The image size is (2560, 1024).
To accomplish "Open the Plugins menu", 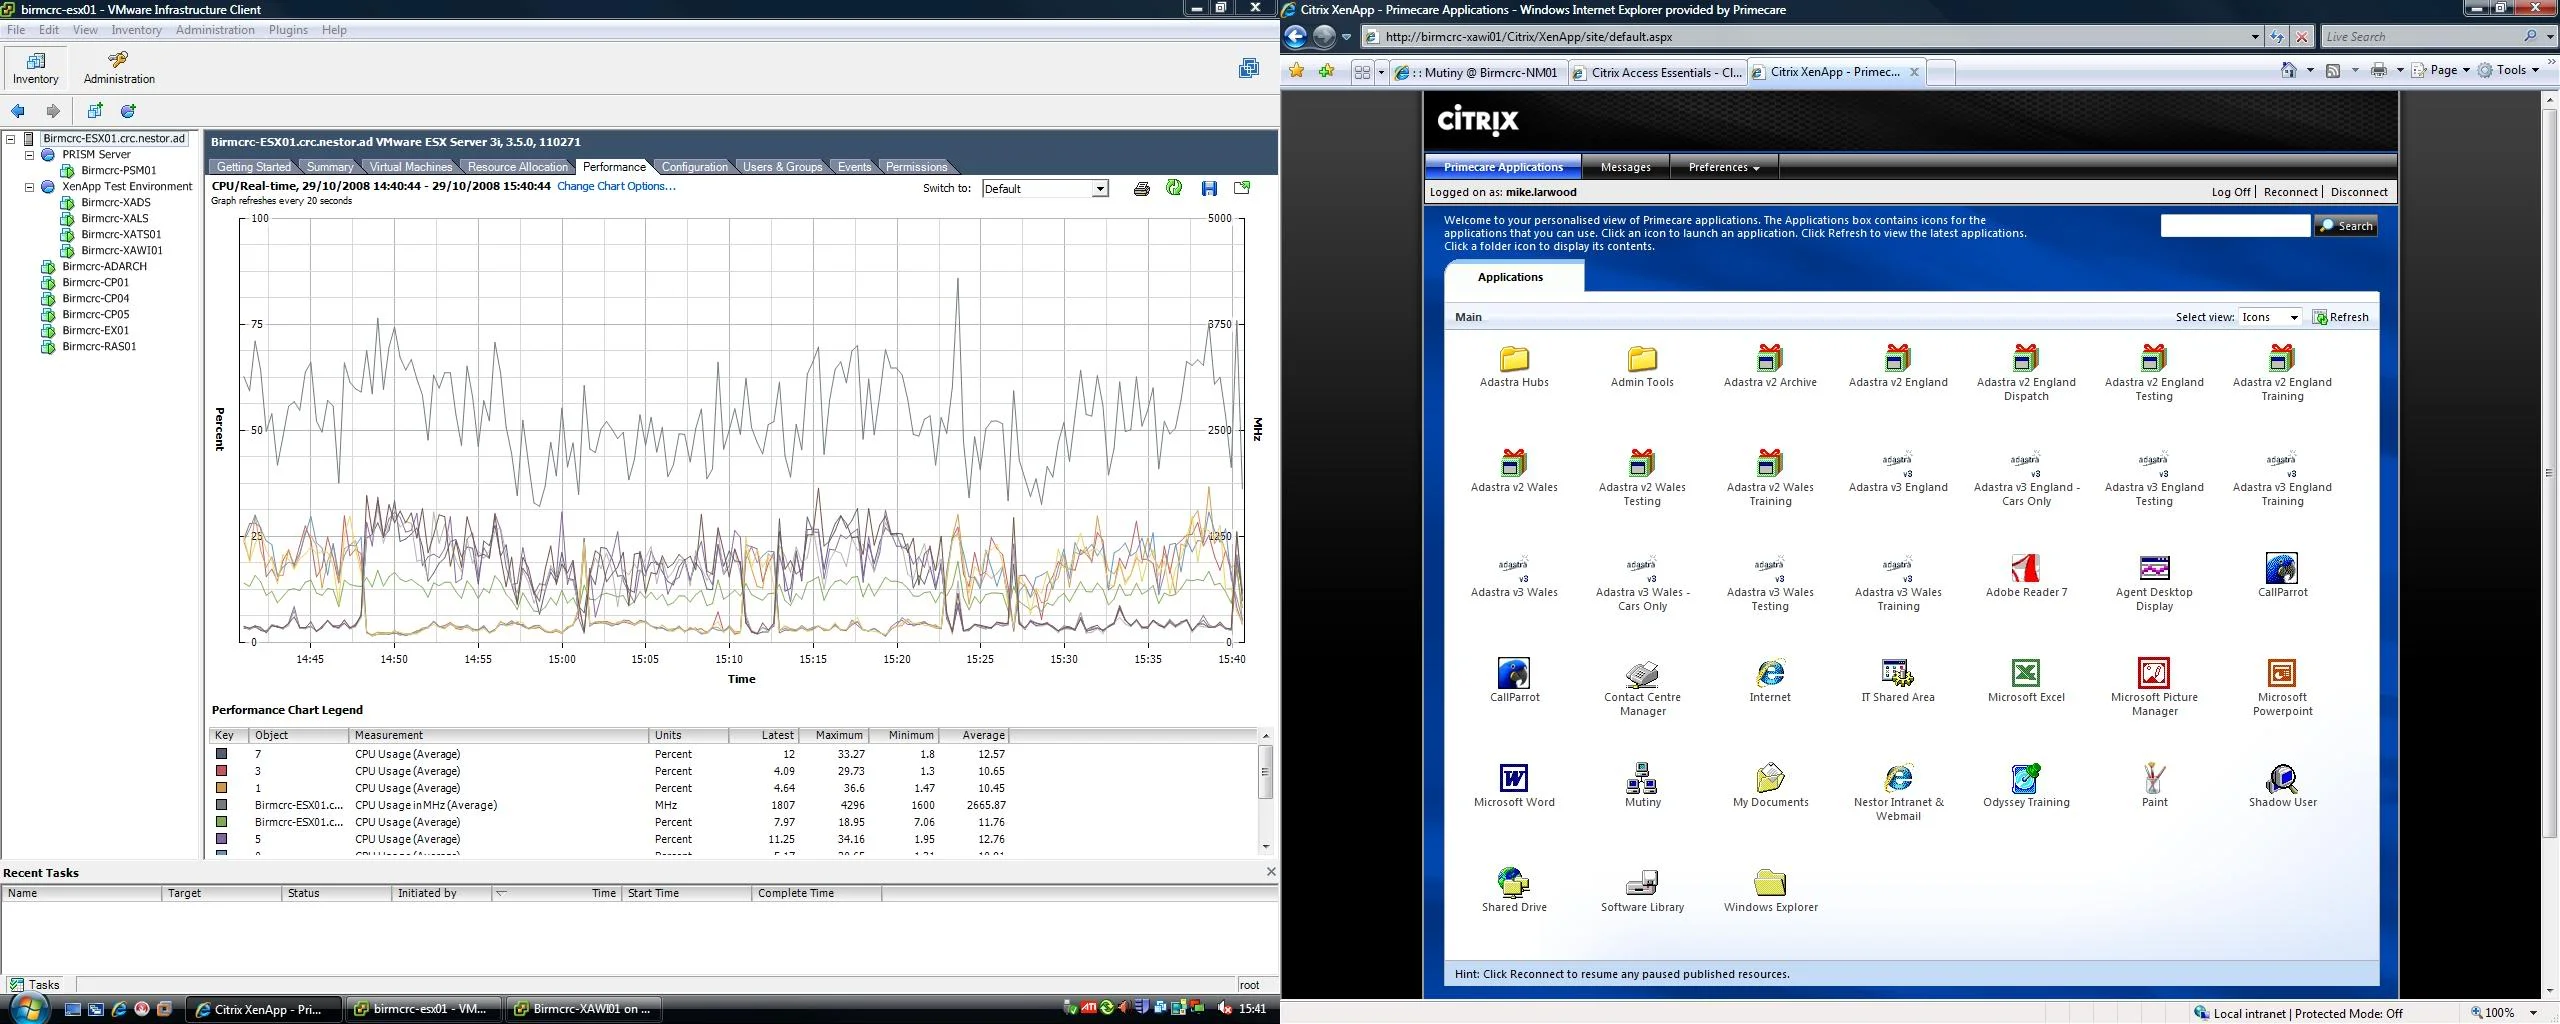I will tap(288, 30).
